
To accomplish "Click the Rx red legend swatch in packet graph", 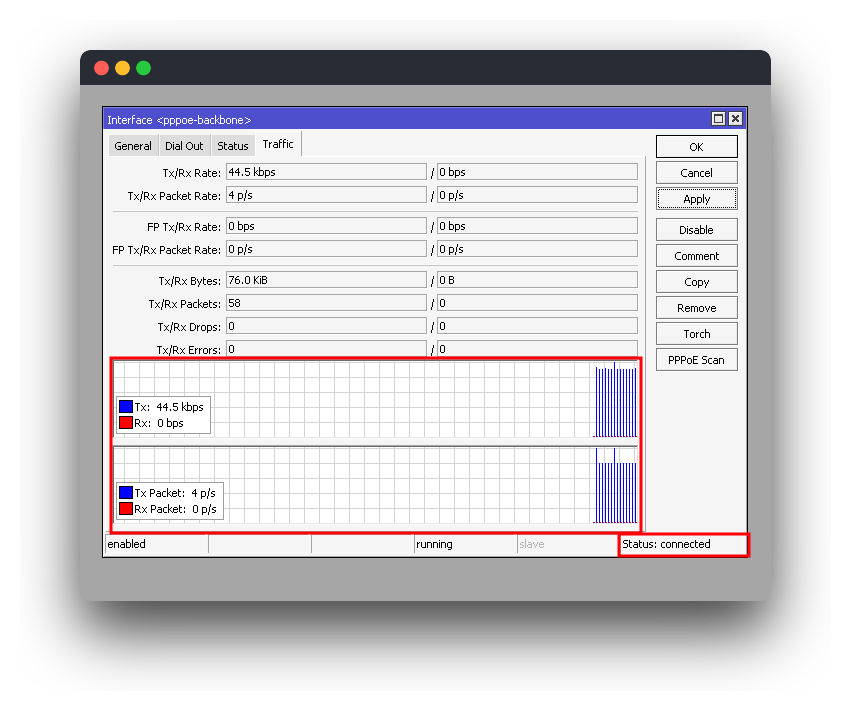I will pyautogui.click(x=125, y=508).
